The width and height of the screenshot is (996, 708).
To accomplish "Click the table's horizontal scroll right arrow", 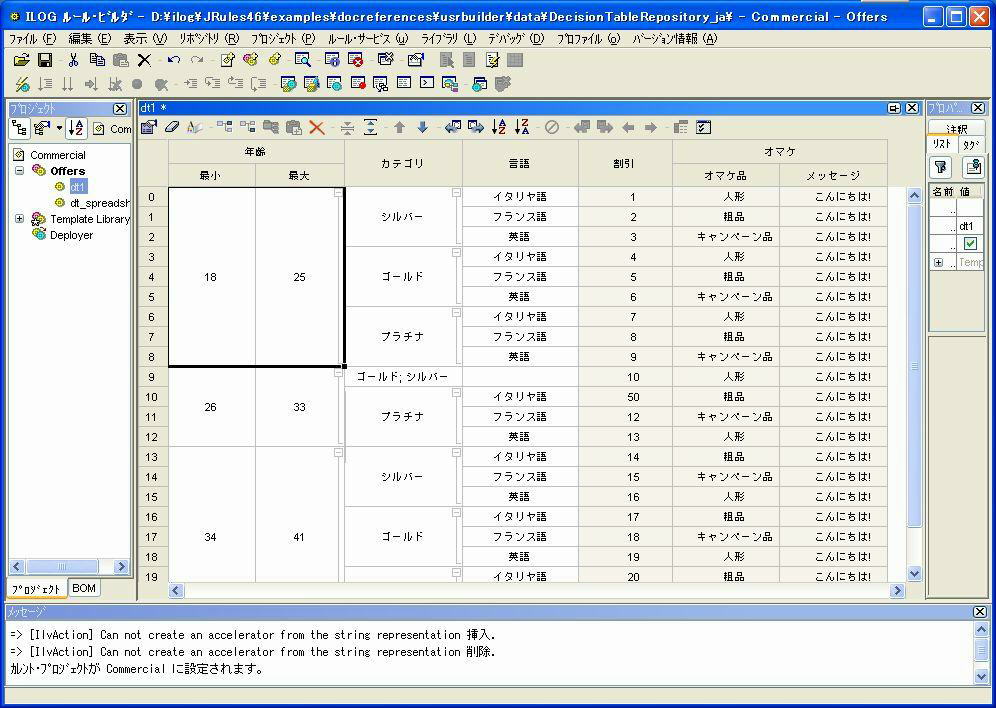I will 897,591.
